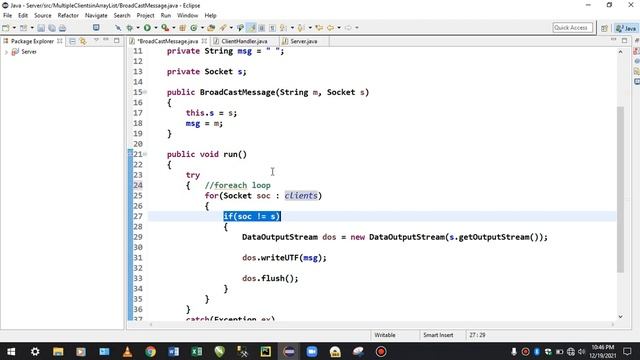The image size is (640, 360).
Task: Click the Forward navigation arrow in toolbar
Action: [348, 28]
